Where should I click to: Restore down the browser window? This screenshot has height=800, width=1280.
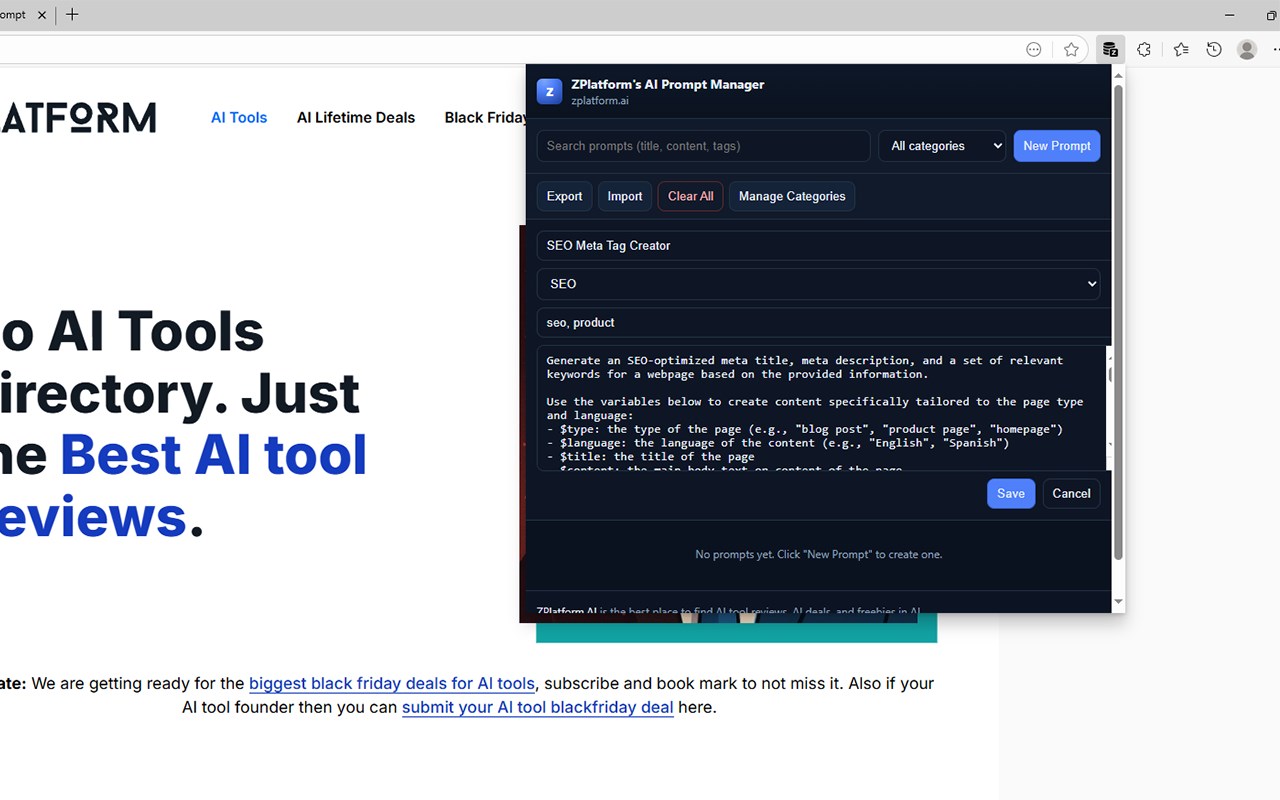pos(1271,15)
